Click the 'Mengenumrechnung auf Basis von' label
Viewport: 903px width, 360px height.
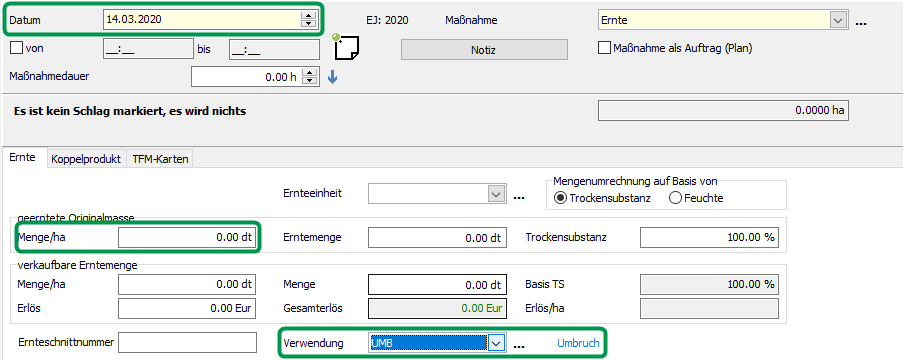(635, 181)
